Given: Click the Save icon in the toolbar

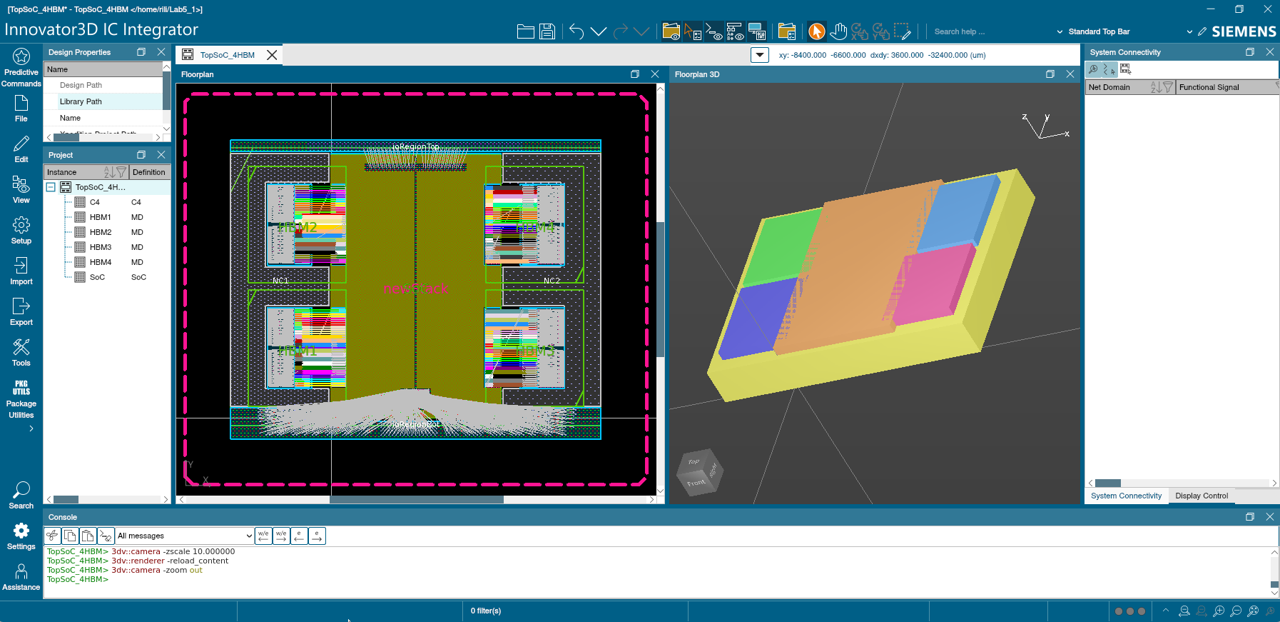Looking at the screenshot, I should pos(547,31).
